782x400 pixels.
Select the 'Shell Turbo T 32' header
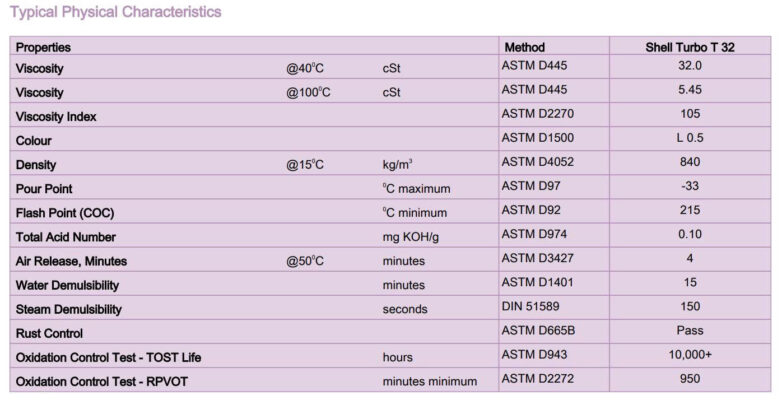pyautogui.click(x=690, y=47)
